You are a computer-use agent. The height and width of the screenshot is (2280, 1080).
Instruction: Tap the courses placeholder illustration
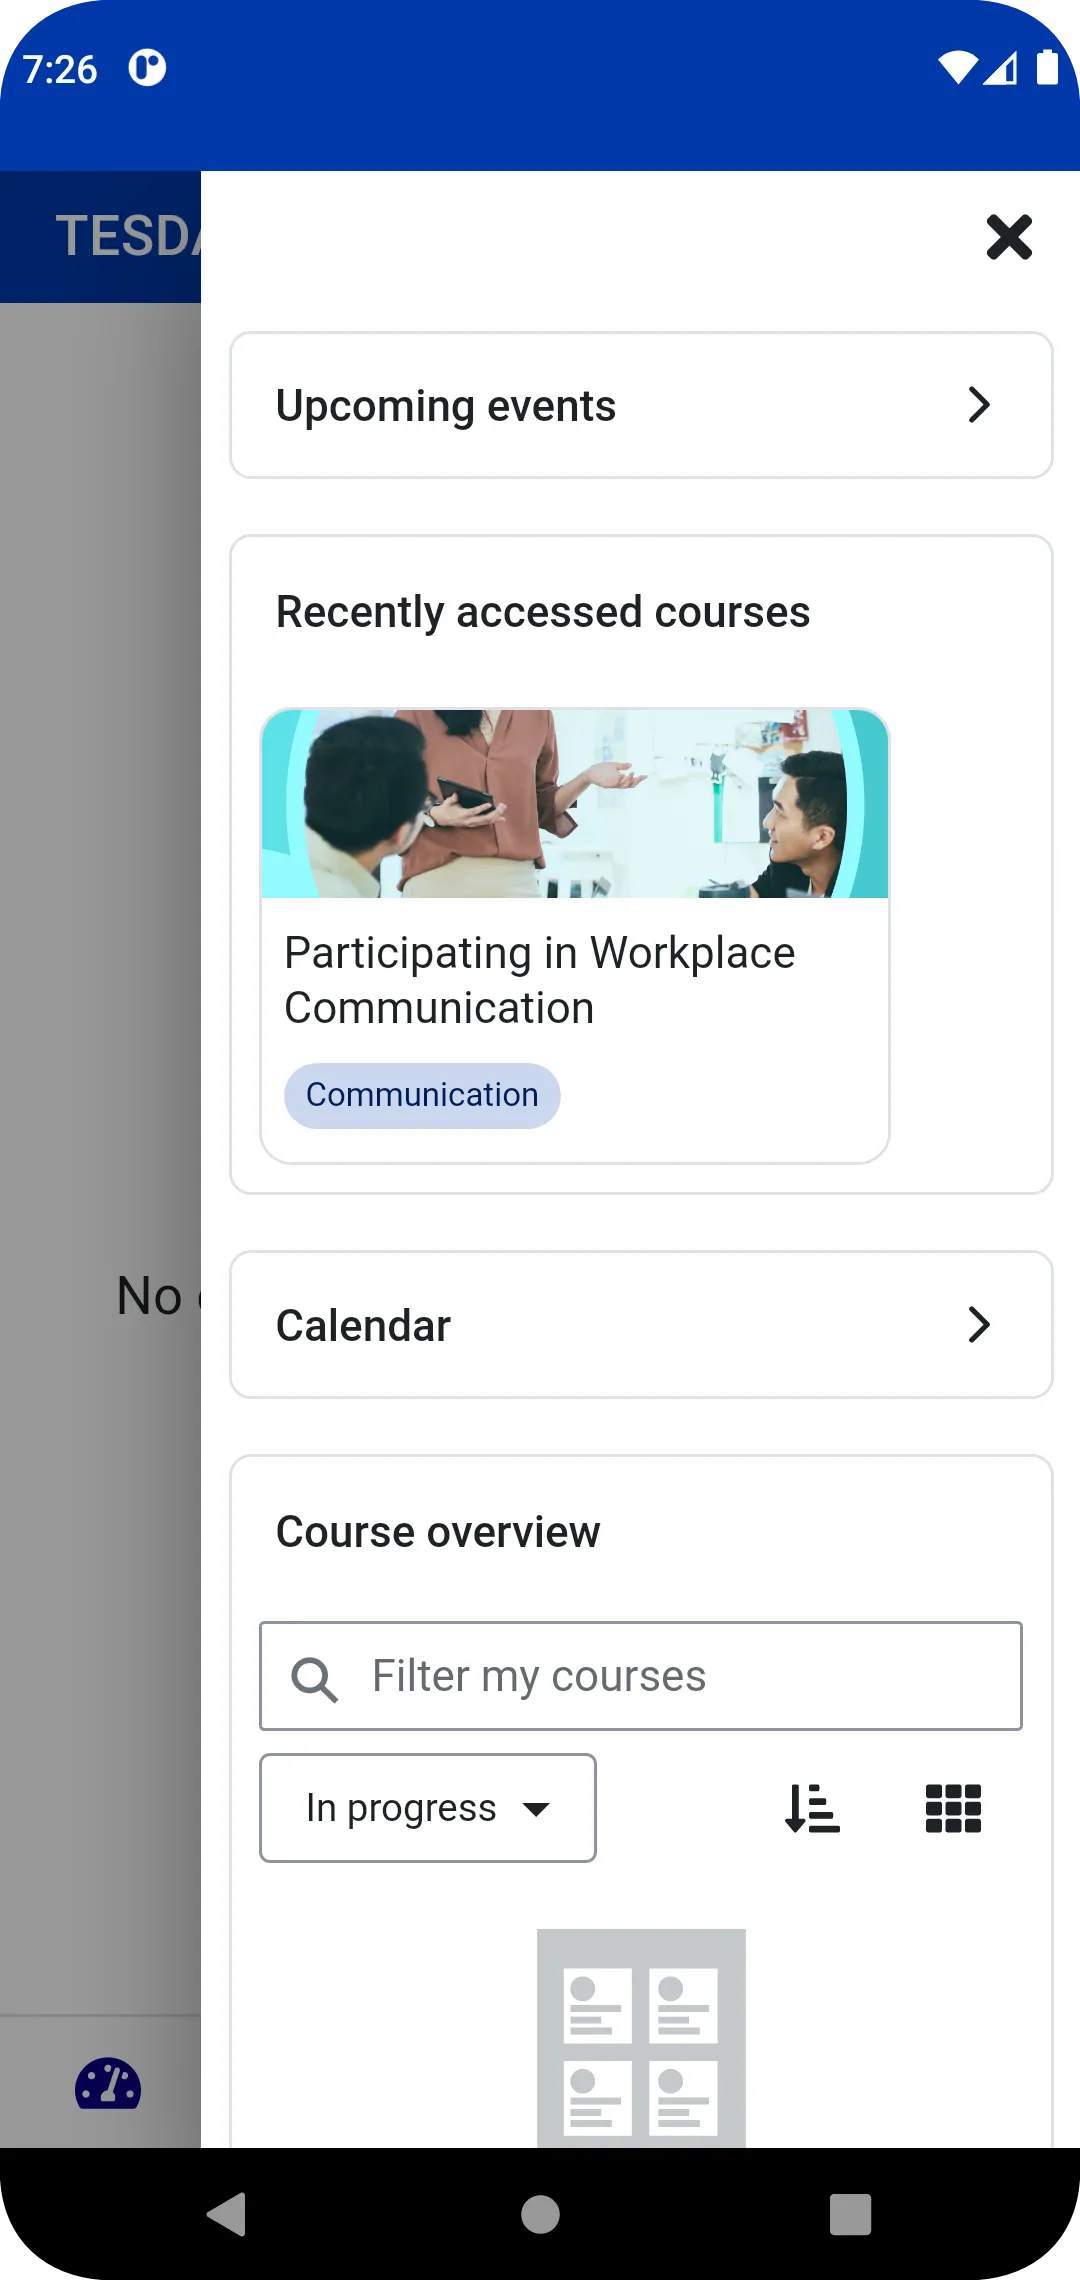[641, 2037]
